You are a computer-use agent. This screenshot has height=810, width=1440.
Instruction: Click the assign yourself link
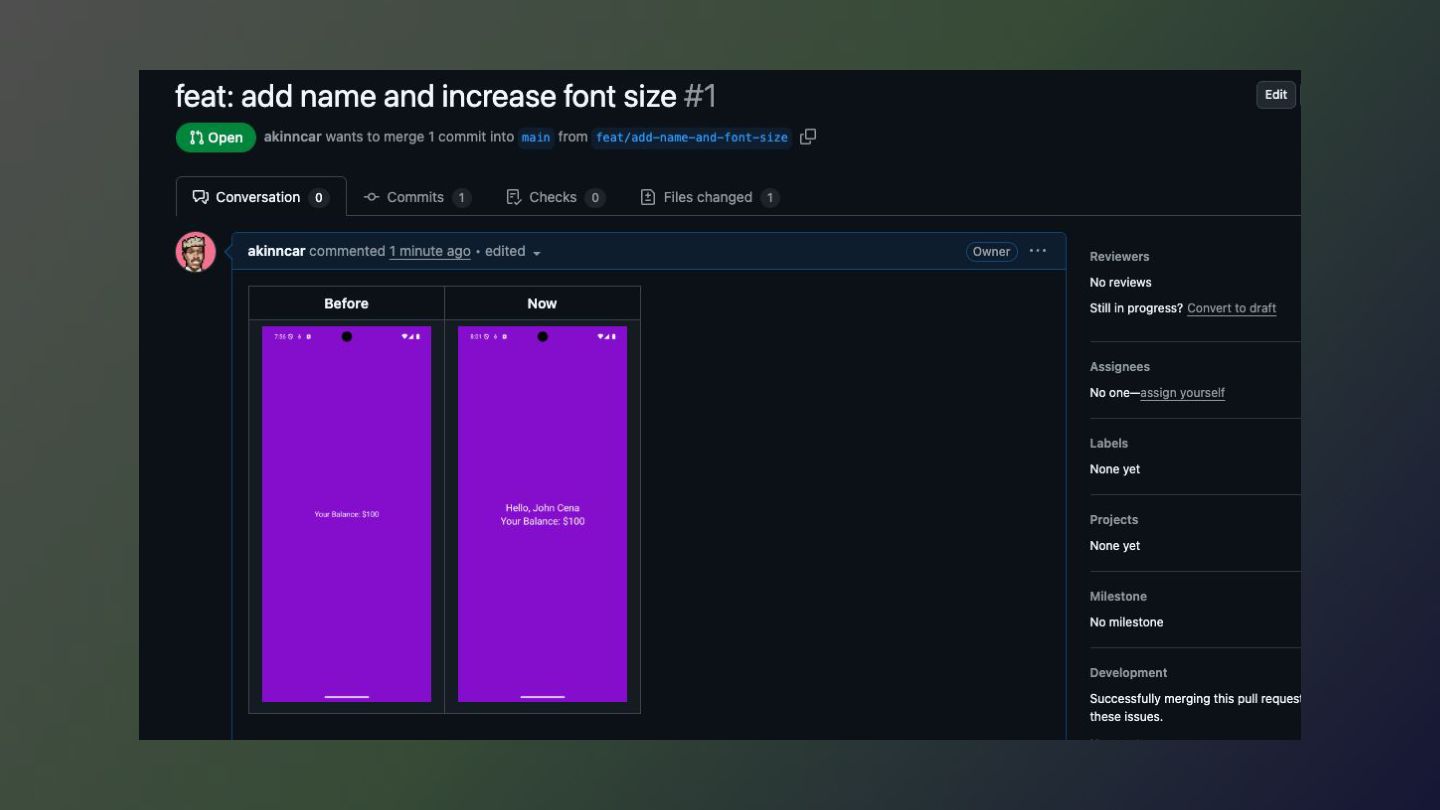(1182, 393)
